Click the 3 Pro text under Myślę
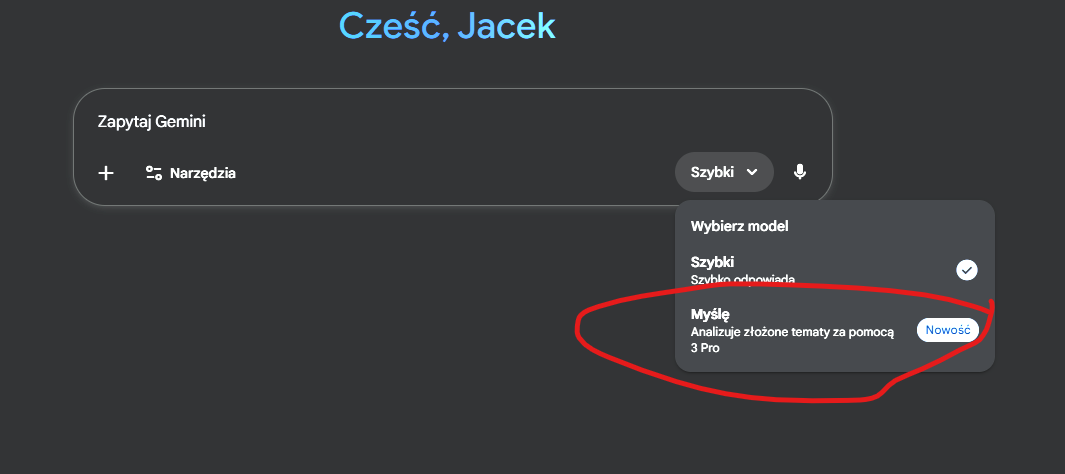1065x474 pixels. pos(705,349)
